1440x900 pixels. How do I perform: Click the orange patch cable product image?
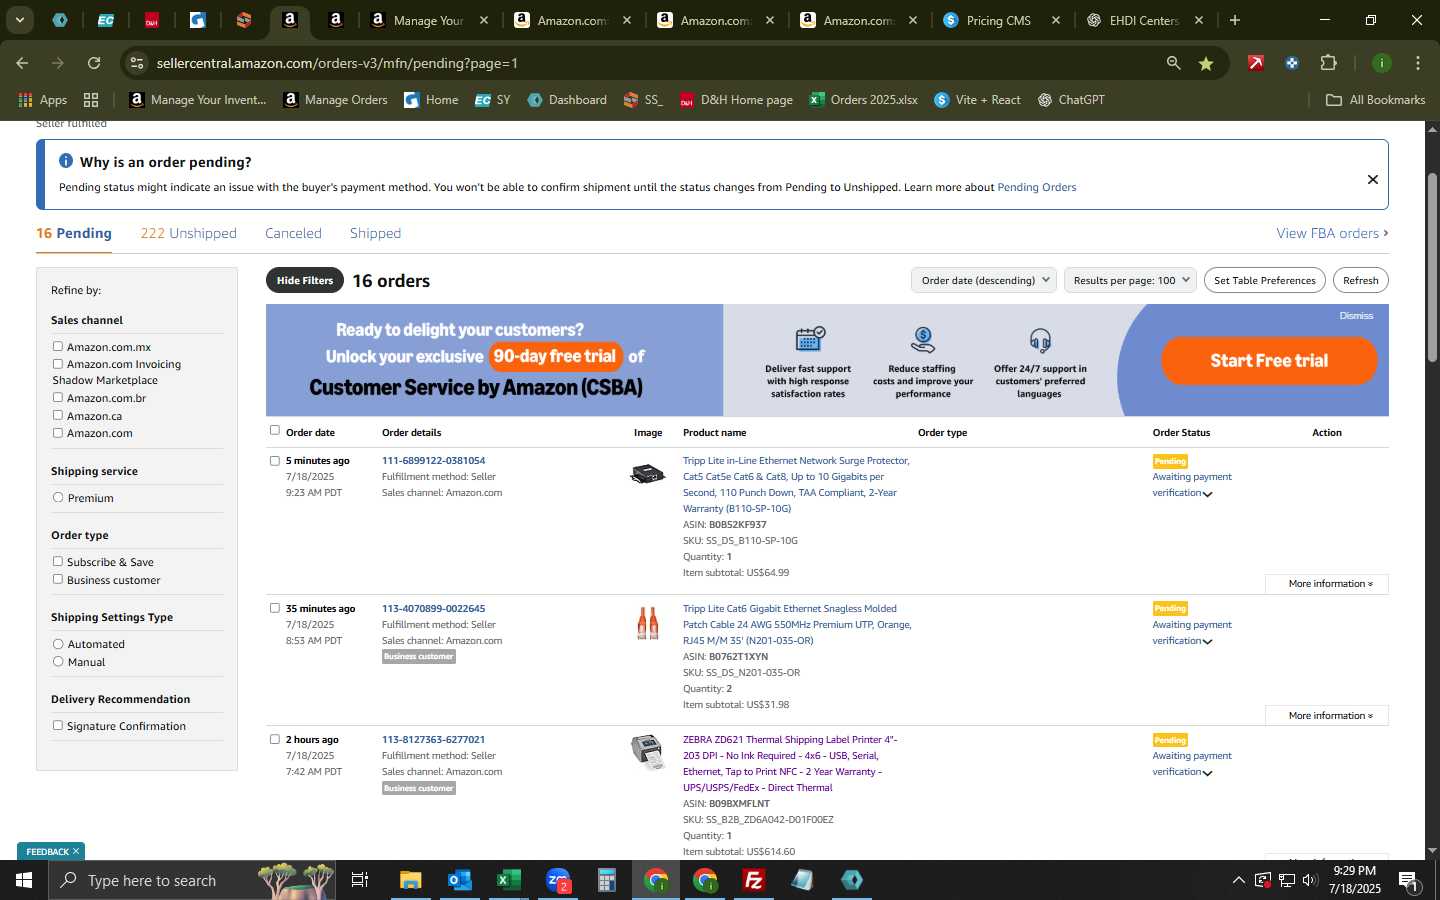[647, 622]
